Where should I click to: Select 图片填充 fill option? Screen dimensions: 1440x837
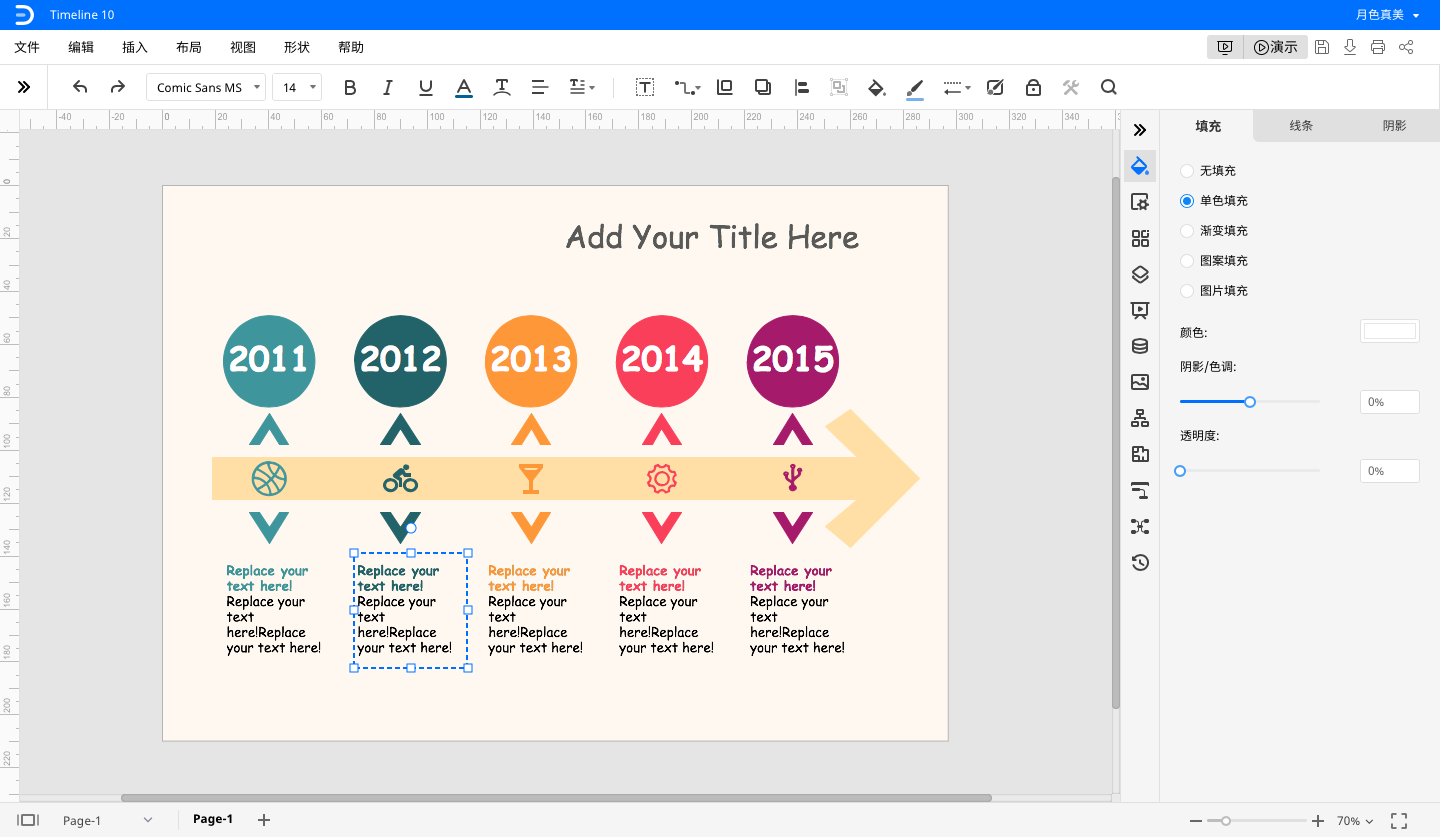pyautogui.click(x=1187, y=291)
